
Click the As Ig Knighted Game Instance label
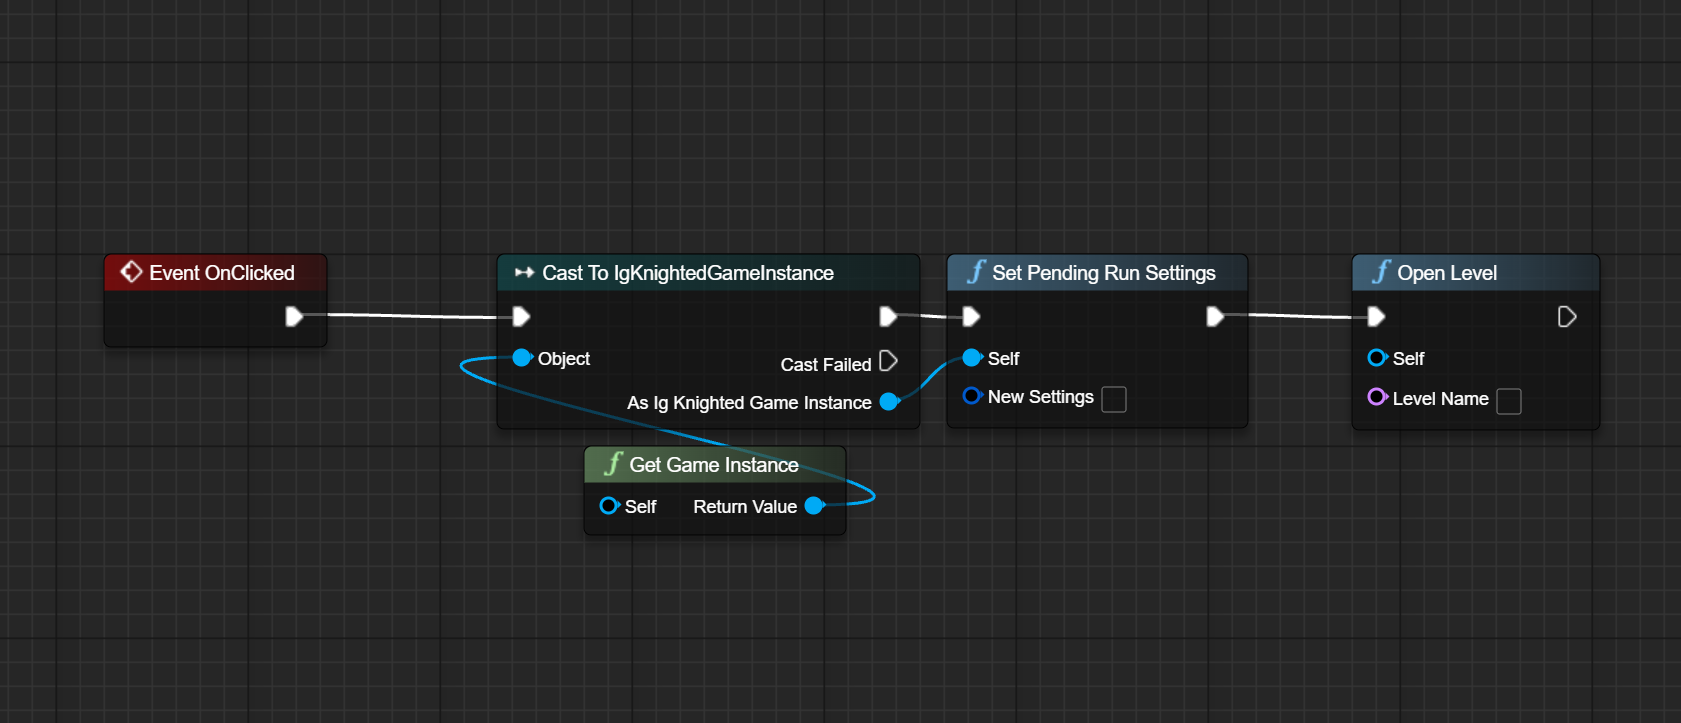[749, 403]
